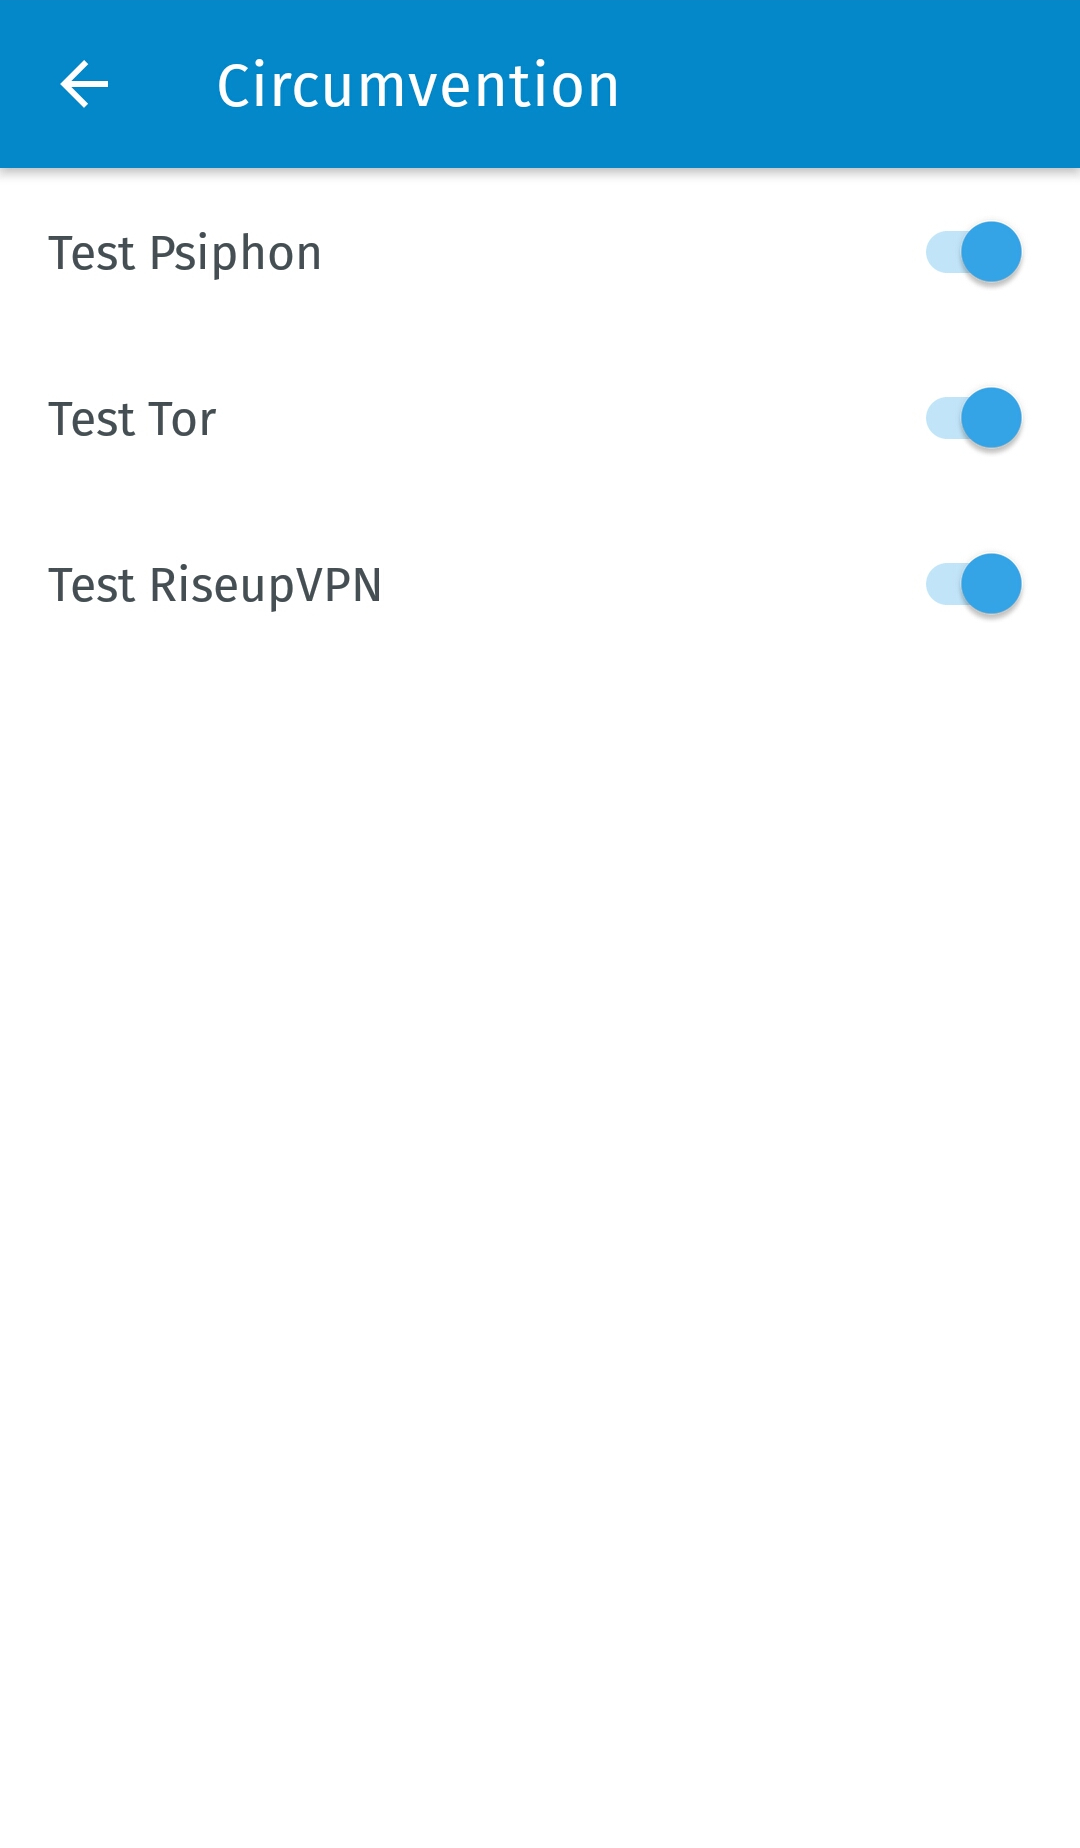Disable the Test Psiphon switch

(x=973, y=252)
